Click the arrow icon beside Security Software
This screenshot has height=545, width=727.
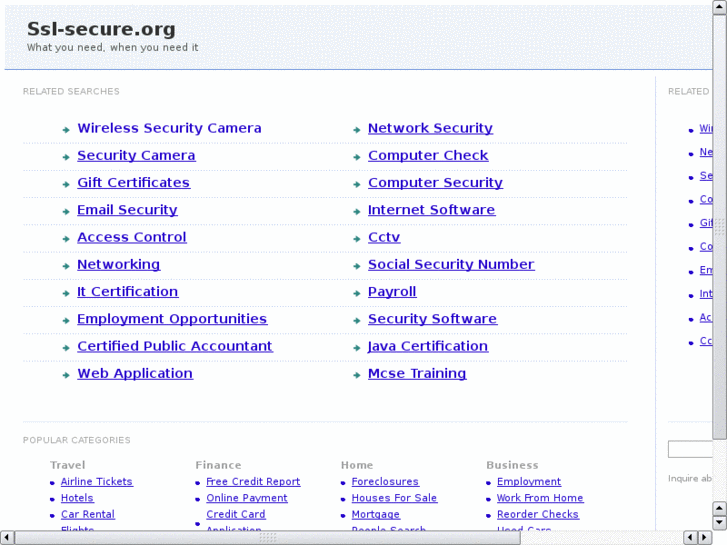click(357, 321)
